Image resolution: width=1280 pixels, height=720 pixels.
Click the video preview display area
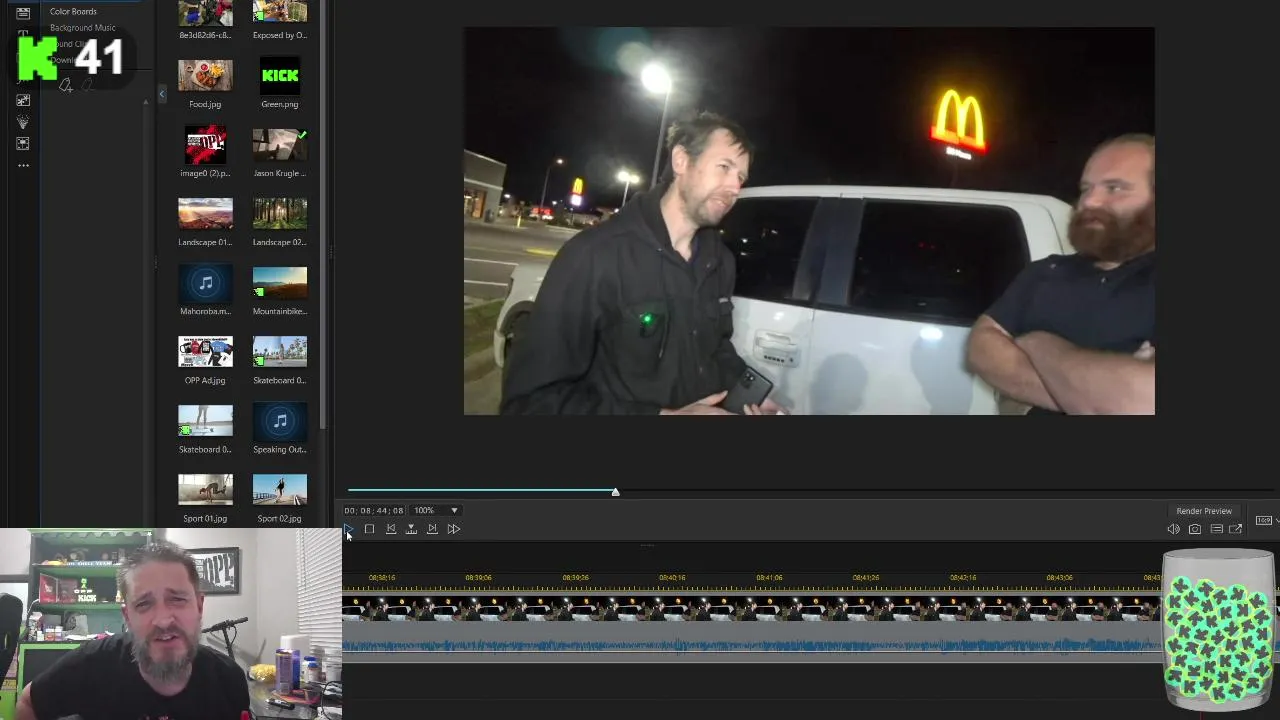[x=809, y=221]
